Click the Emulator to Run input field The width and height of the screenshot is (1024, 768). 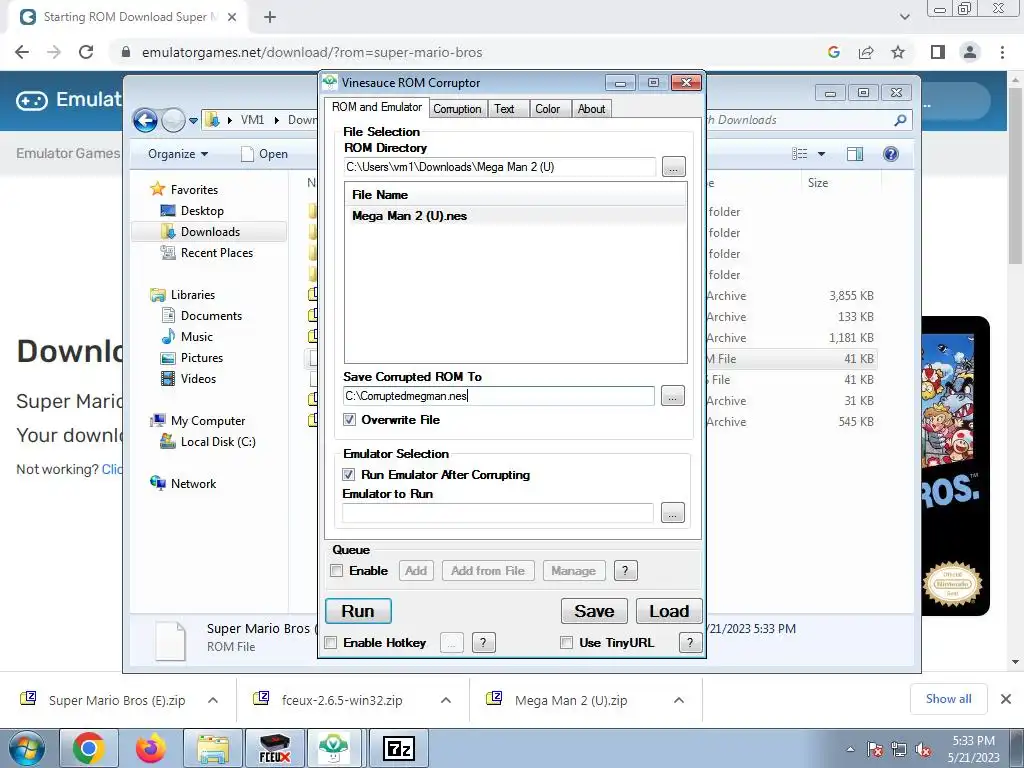[498, 513]
